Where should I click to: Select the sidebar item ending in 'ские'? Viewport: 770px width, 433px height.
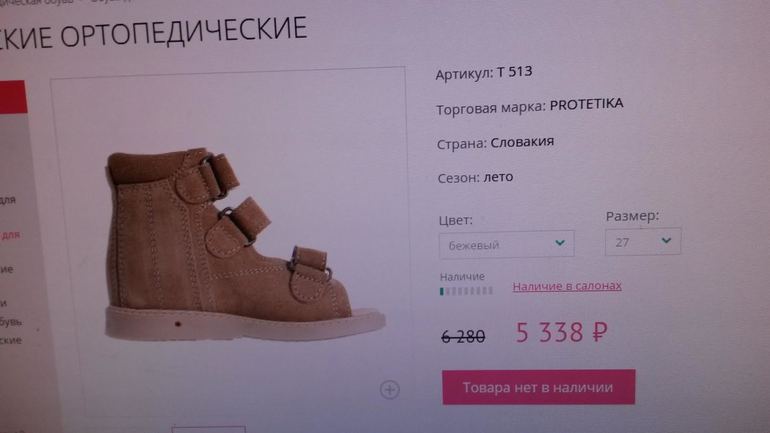[11, 340]
